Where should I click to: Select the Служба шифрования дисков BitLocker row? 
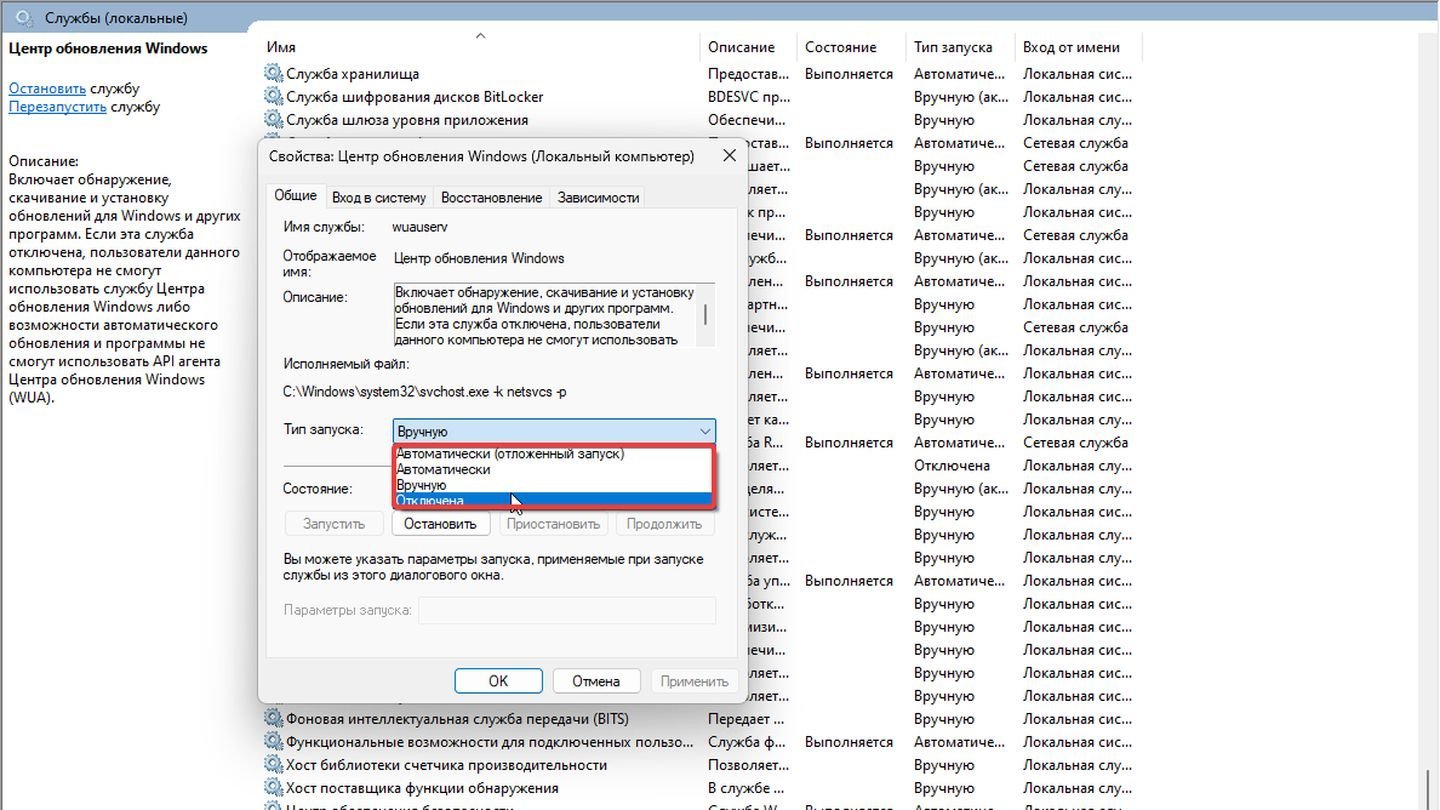[x=415, y=96]
